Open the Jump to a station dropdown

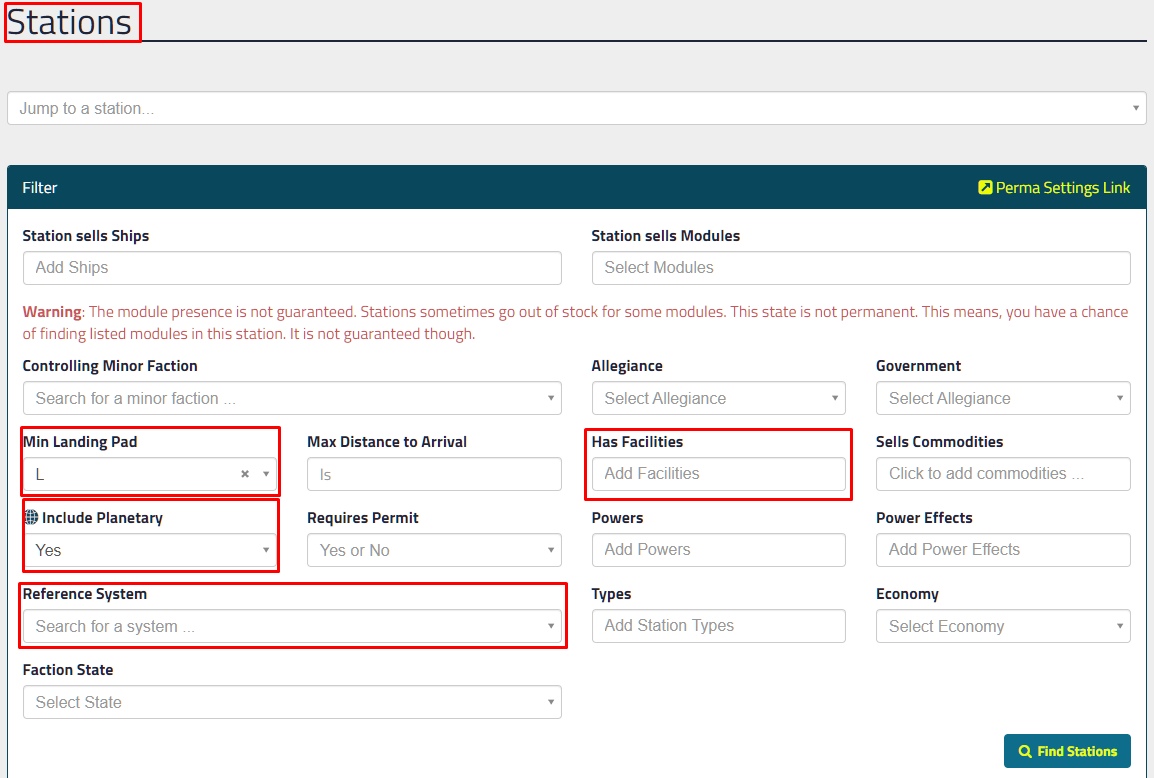coord(576,108)
